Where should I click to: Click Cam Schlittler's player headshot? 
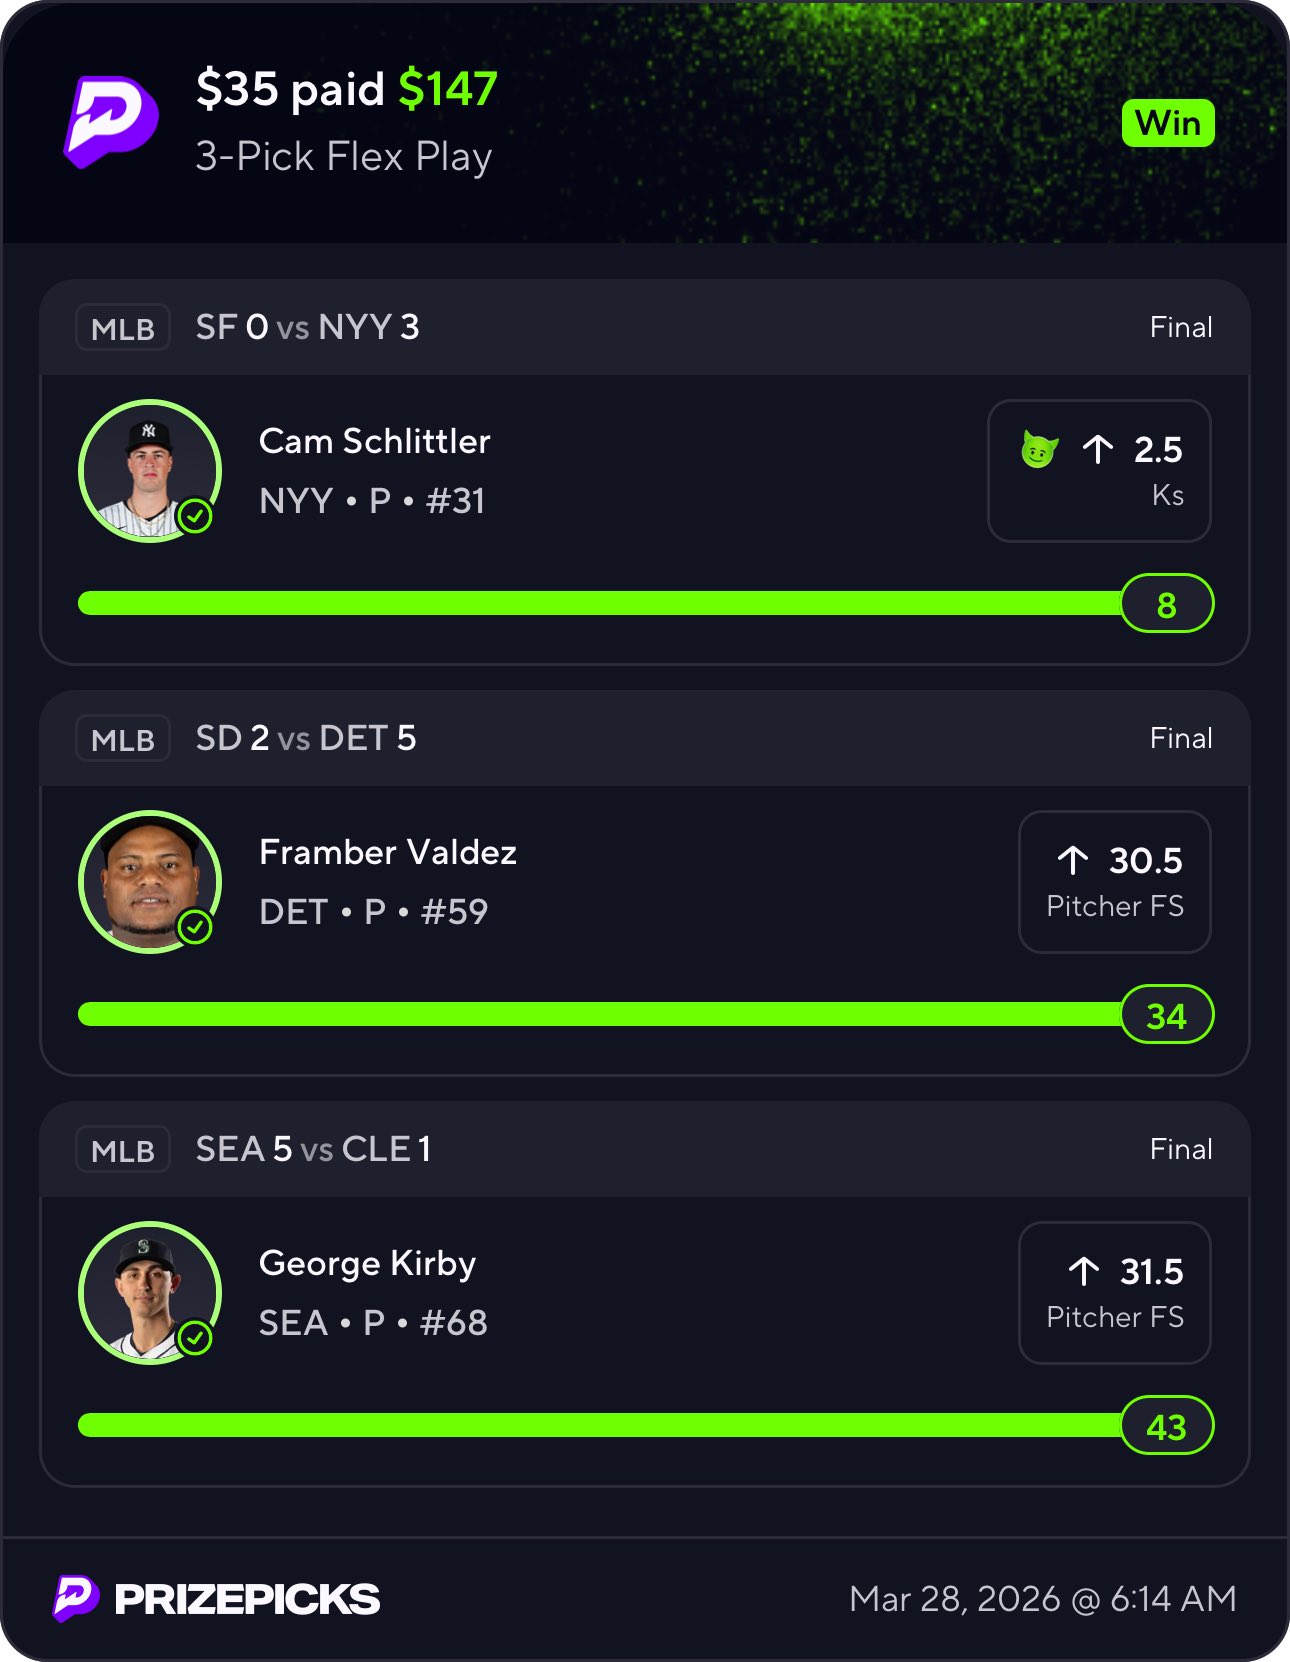[148, 470]
